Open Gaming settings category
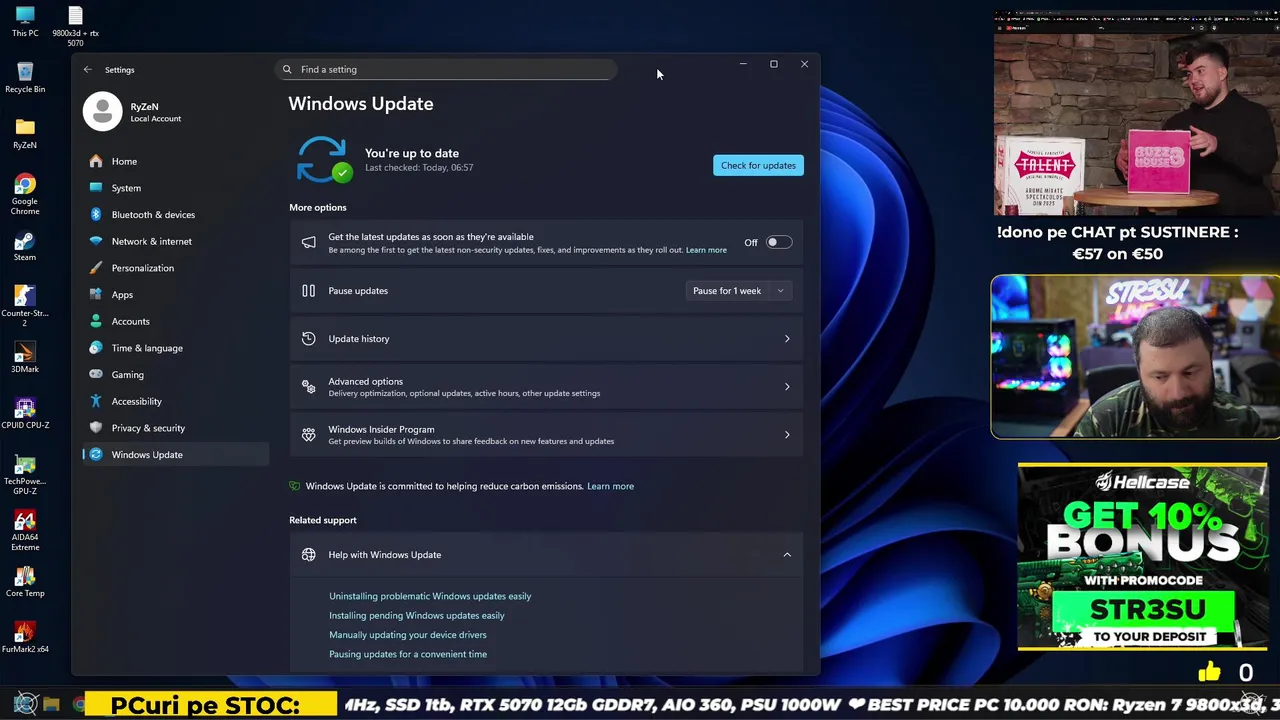Viewport: 1280px width, 720px height. click(x=176, y=375)
